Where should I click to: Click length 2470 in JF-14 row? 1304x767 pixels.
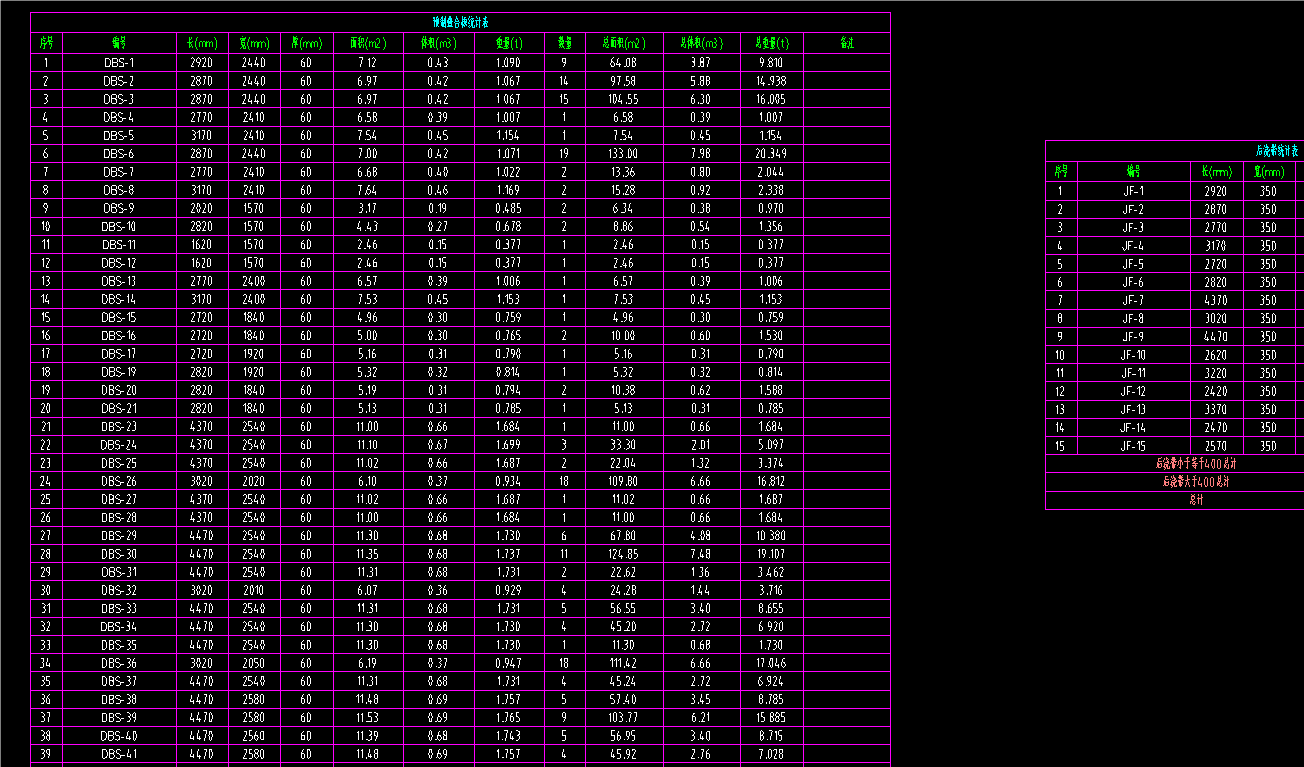click(x=1215, y=427)
